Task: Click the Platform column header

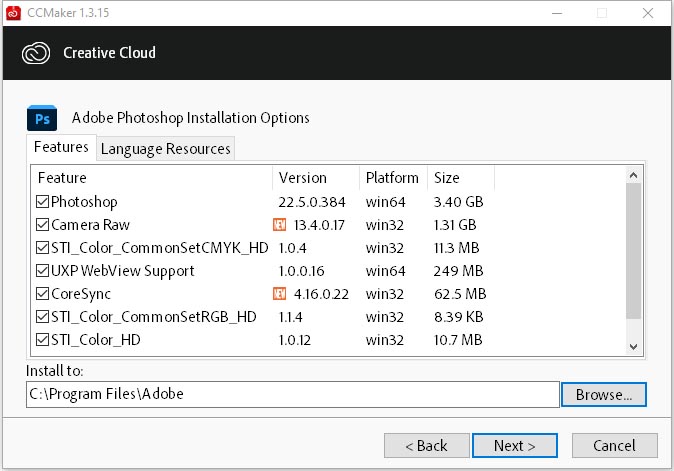Action: 393,178
